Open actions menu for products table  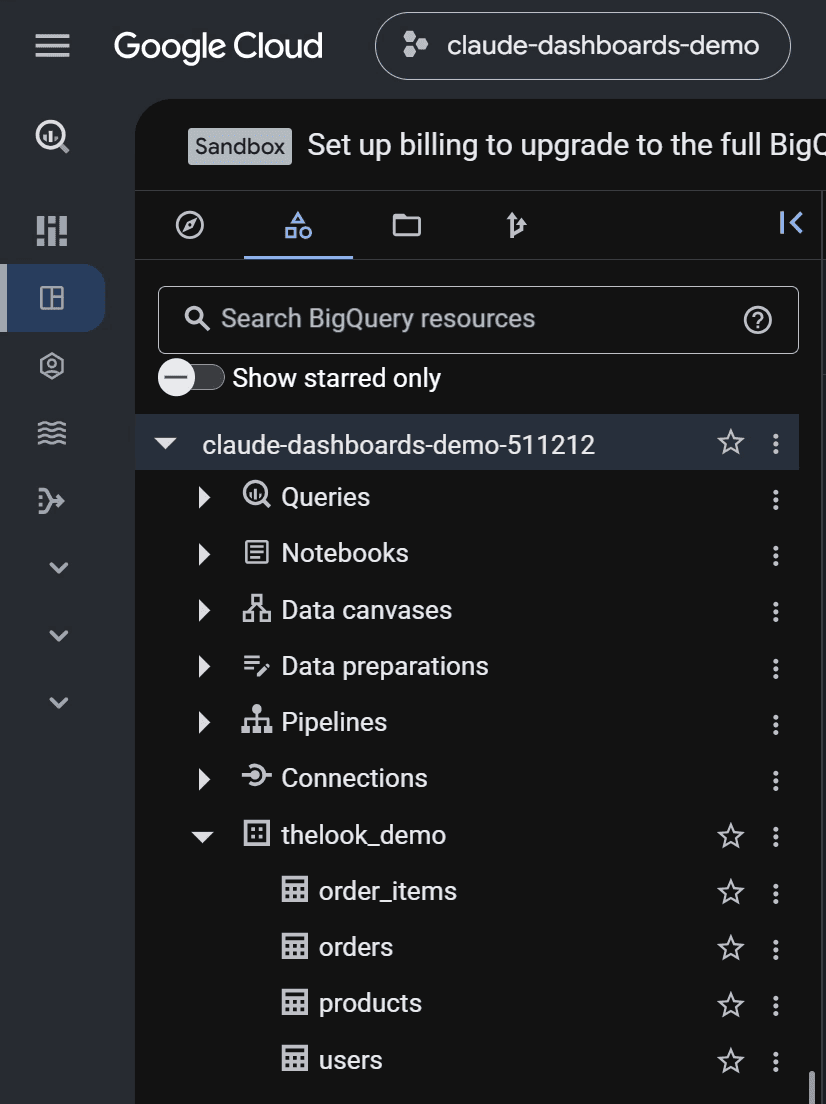click(x=775, y=1005)
